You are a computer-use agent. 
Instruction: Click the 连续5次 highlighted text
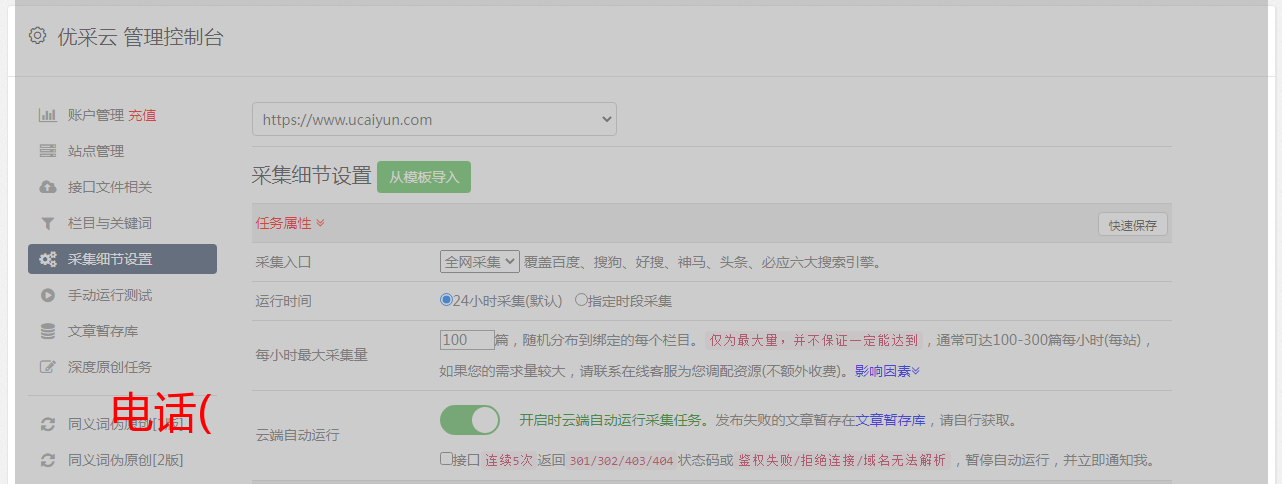[x=509, y=461]
